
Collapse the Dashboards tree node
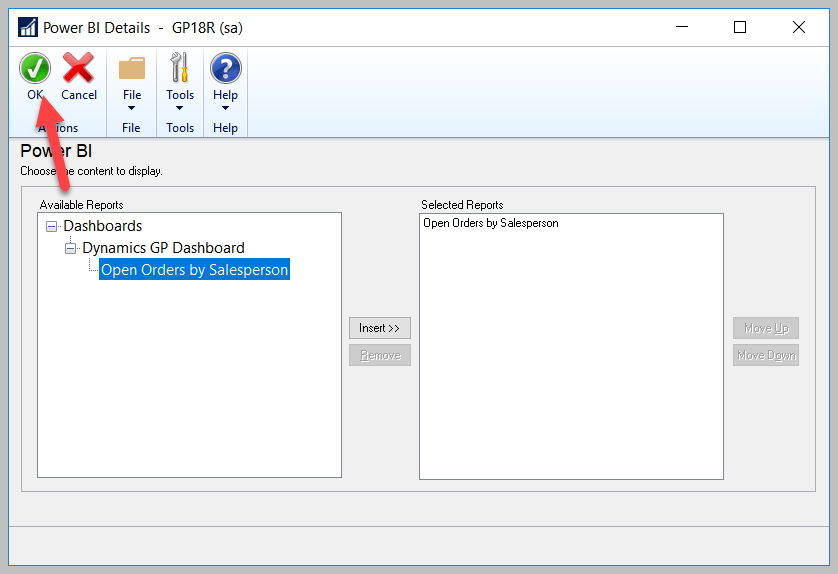[x=51, y=227]
